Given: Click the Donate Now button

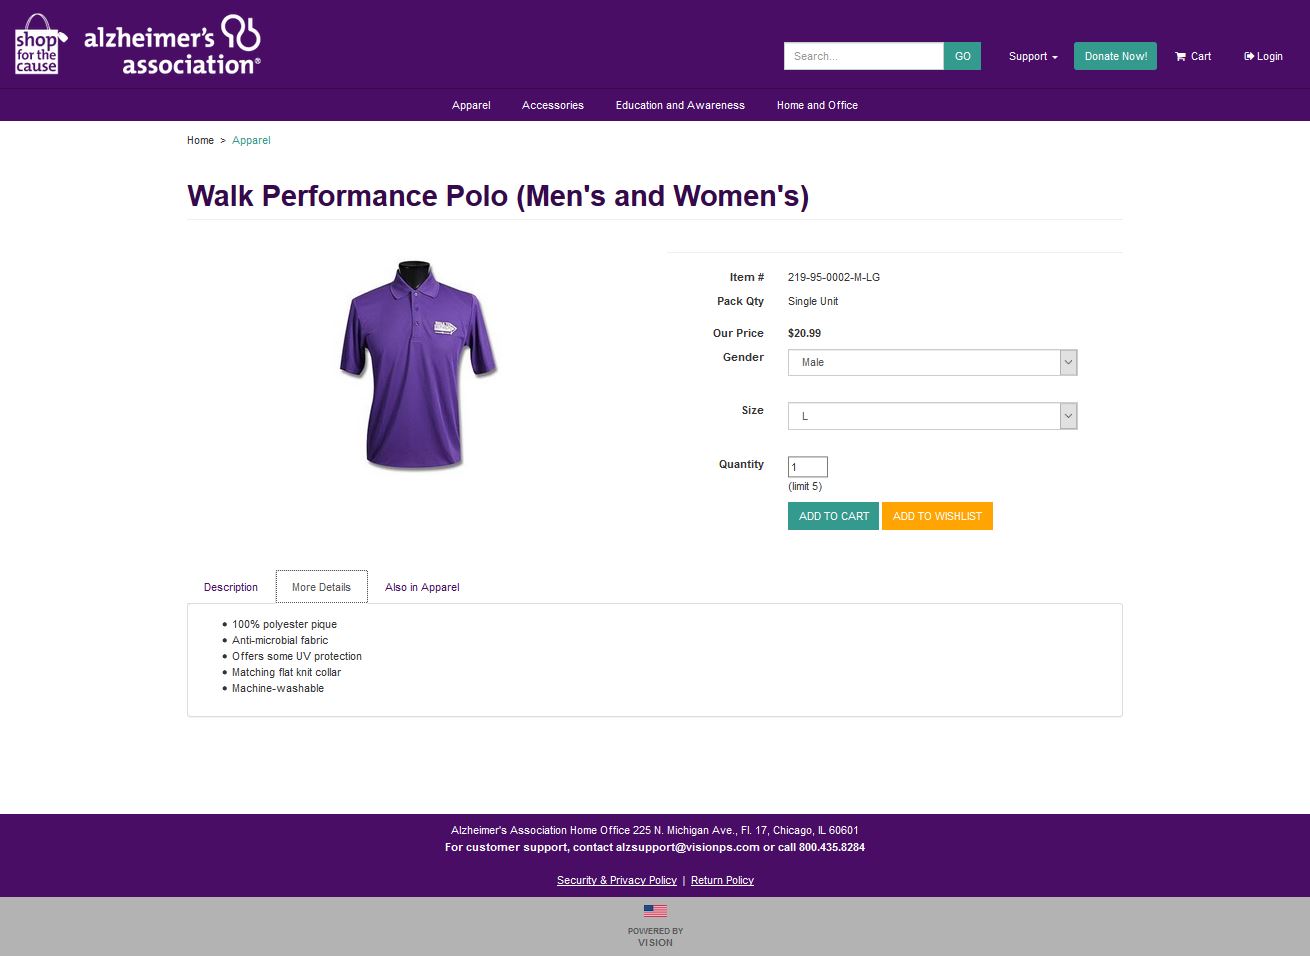Looking at the screenshot, I should [x=1114, y=56].
